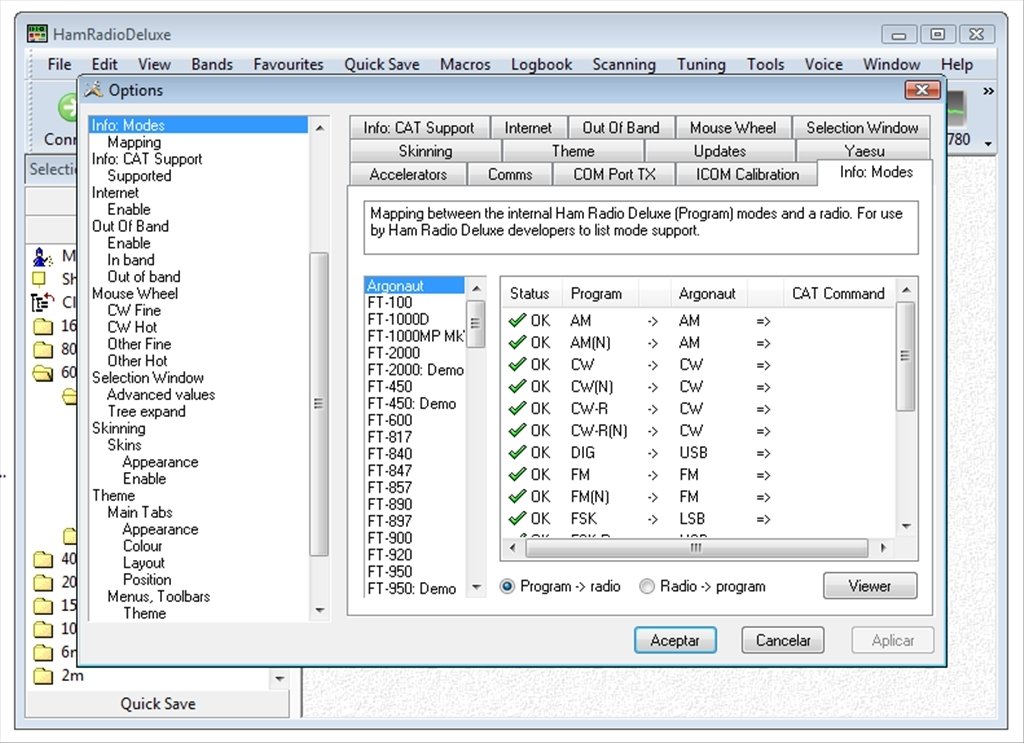Click the Options dialog tools icon
Image resolution: width=1024 pixels, height=743 pixels.
pyautogui.click(x=94, y=89)
